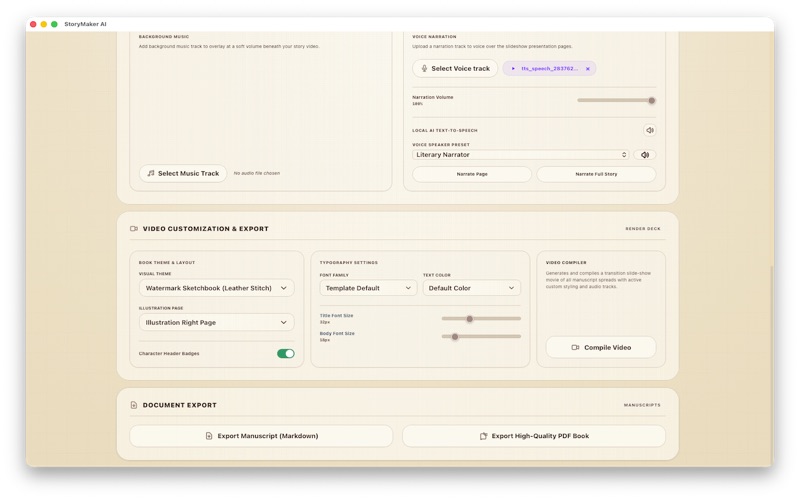Click Select Voice track button
Viewport: 800px width, 500px height.
(x=455, y=68)
